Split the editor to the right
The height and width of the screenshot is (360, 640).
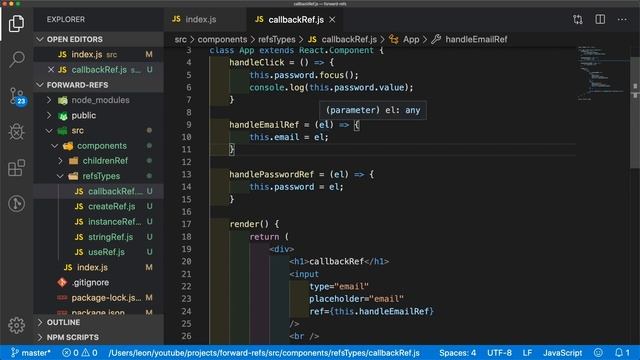coord(600,19)
